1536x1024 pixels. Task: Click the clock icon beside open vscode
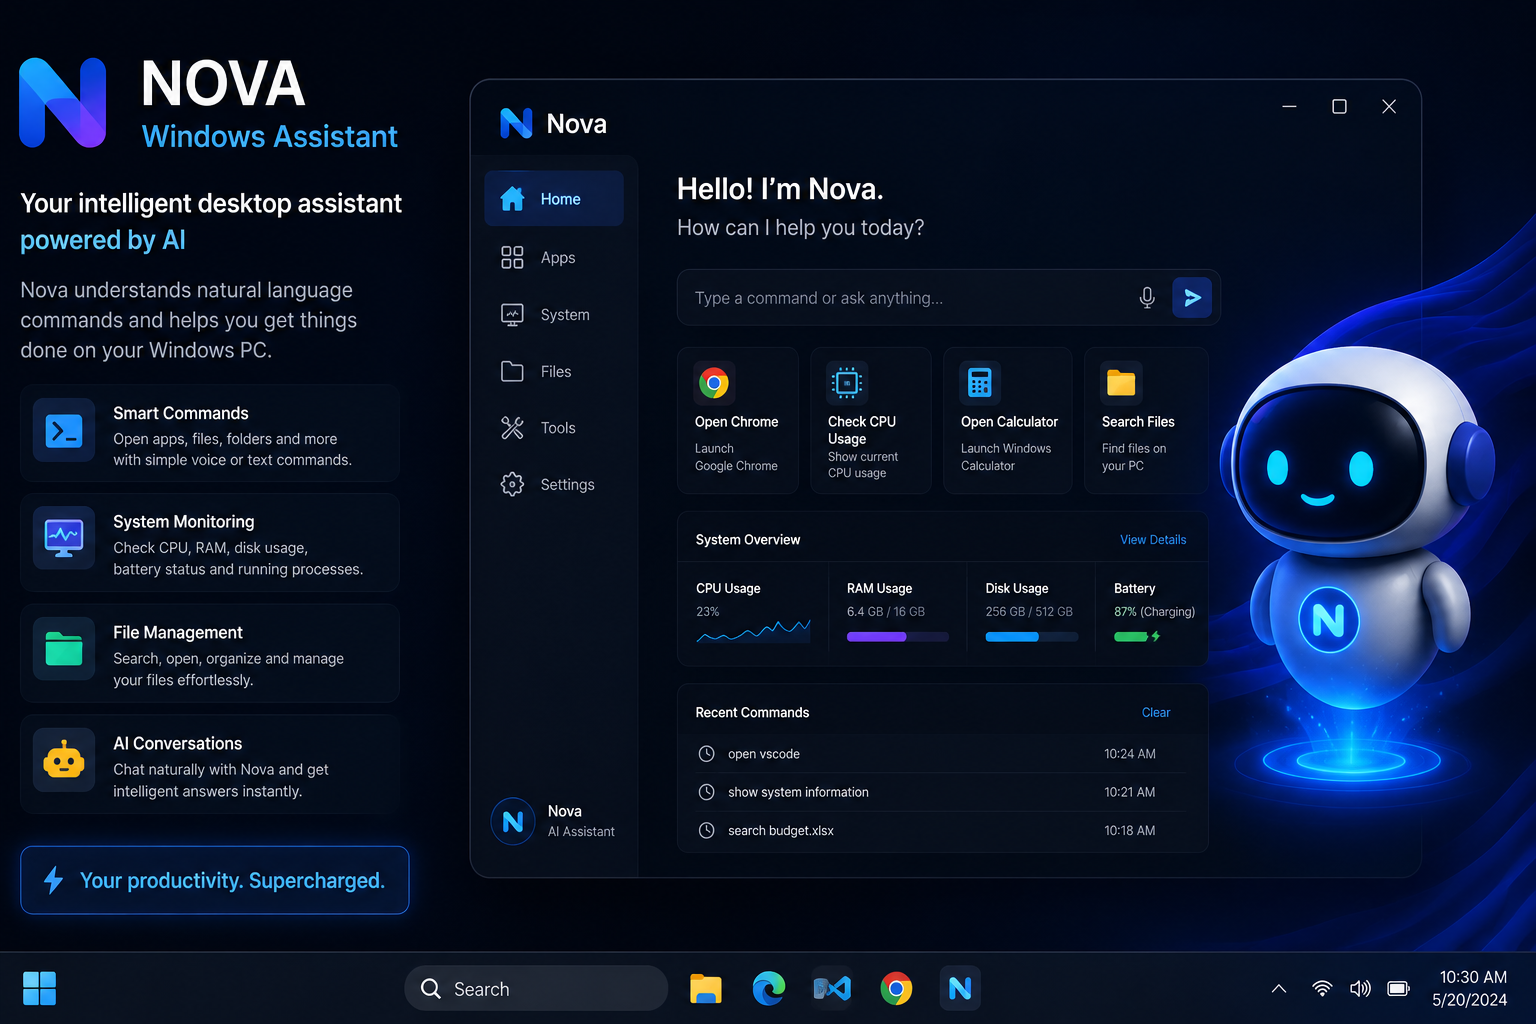click(706, 753)
